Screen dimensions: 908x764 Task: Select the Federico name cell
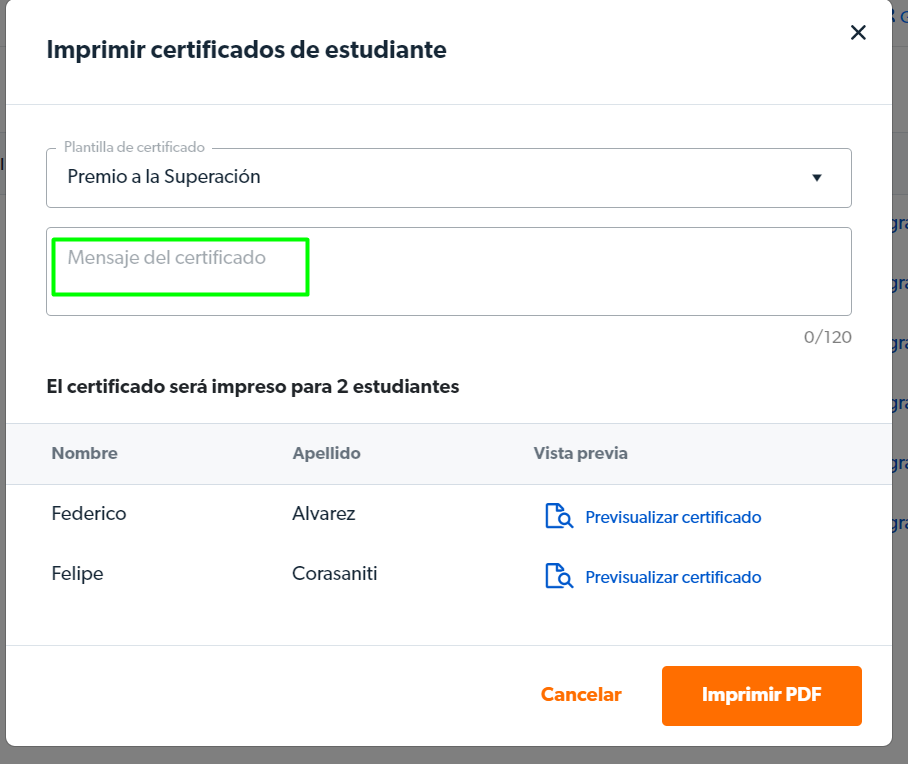pyautogui.click(x=89, y=514)
